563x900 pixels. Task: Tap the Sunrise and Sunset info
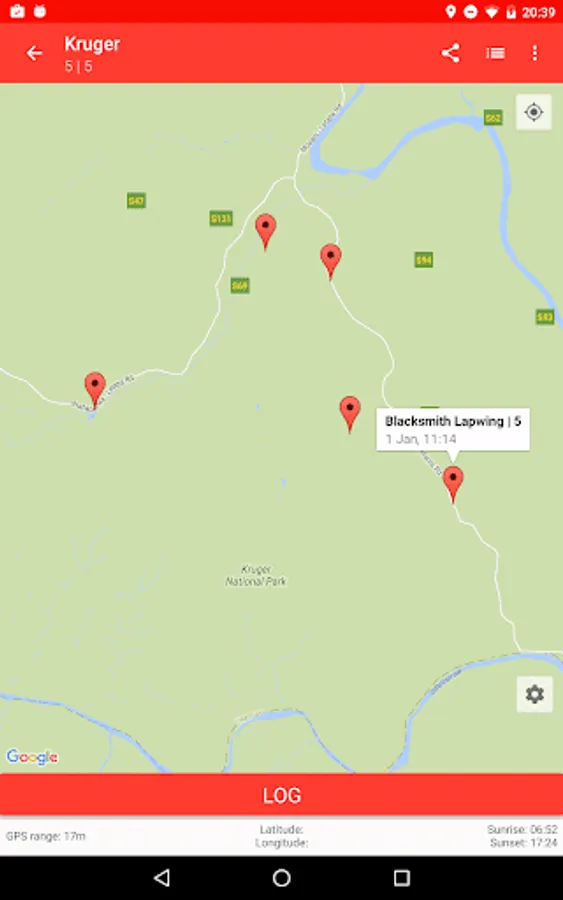pos(522,836)
